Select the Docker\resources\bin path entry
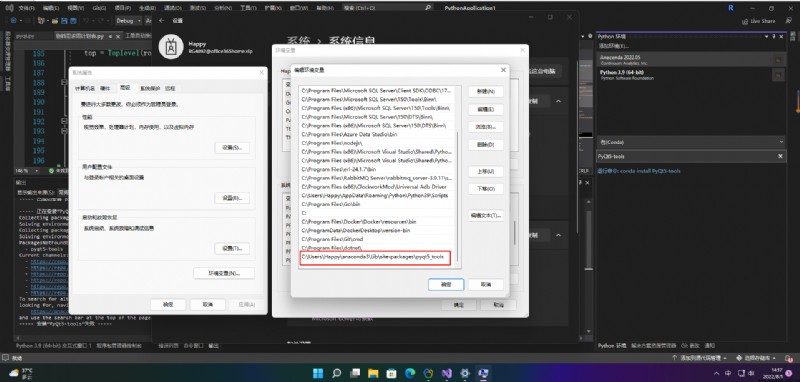This screenshot has width=800, height=382. tap(377, 222)
